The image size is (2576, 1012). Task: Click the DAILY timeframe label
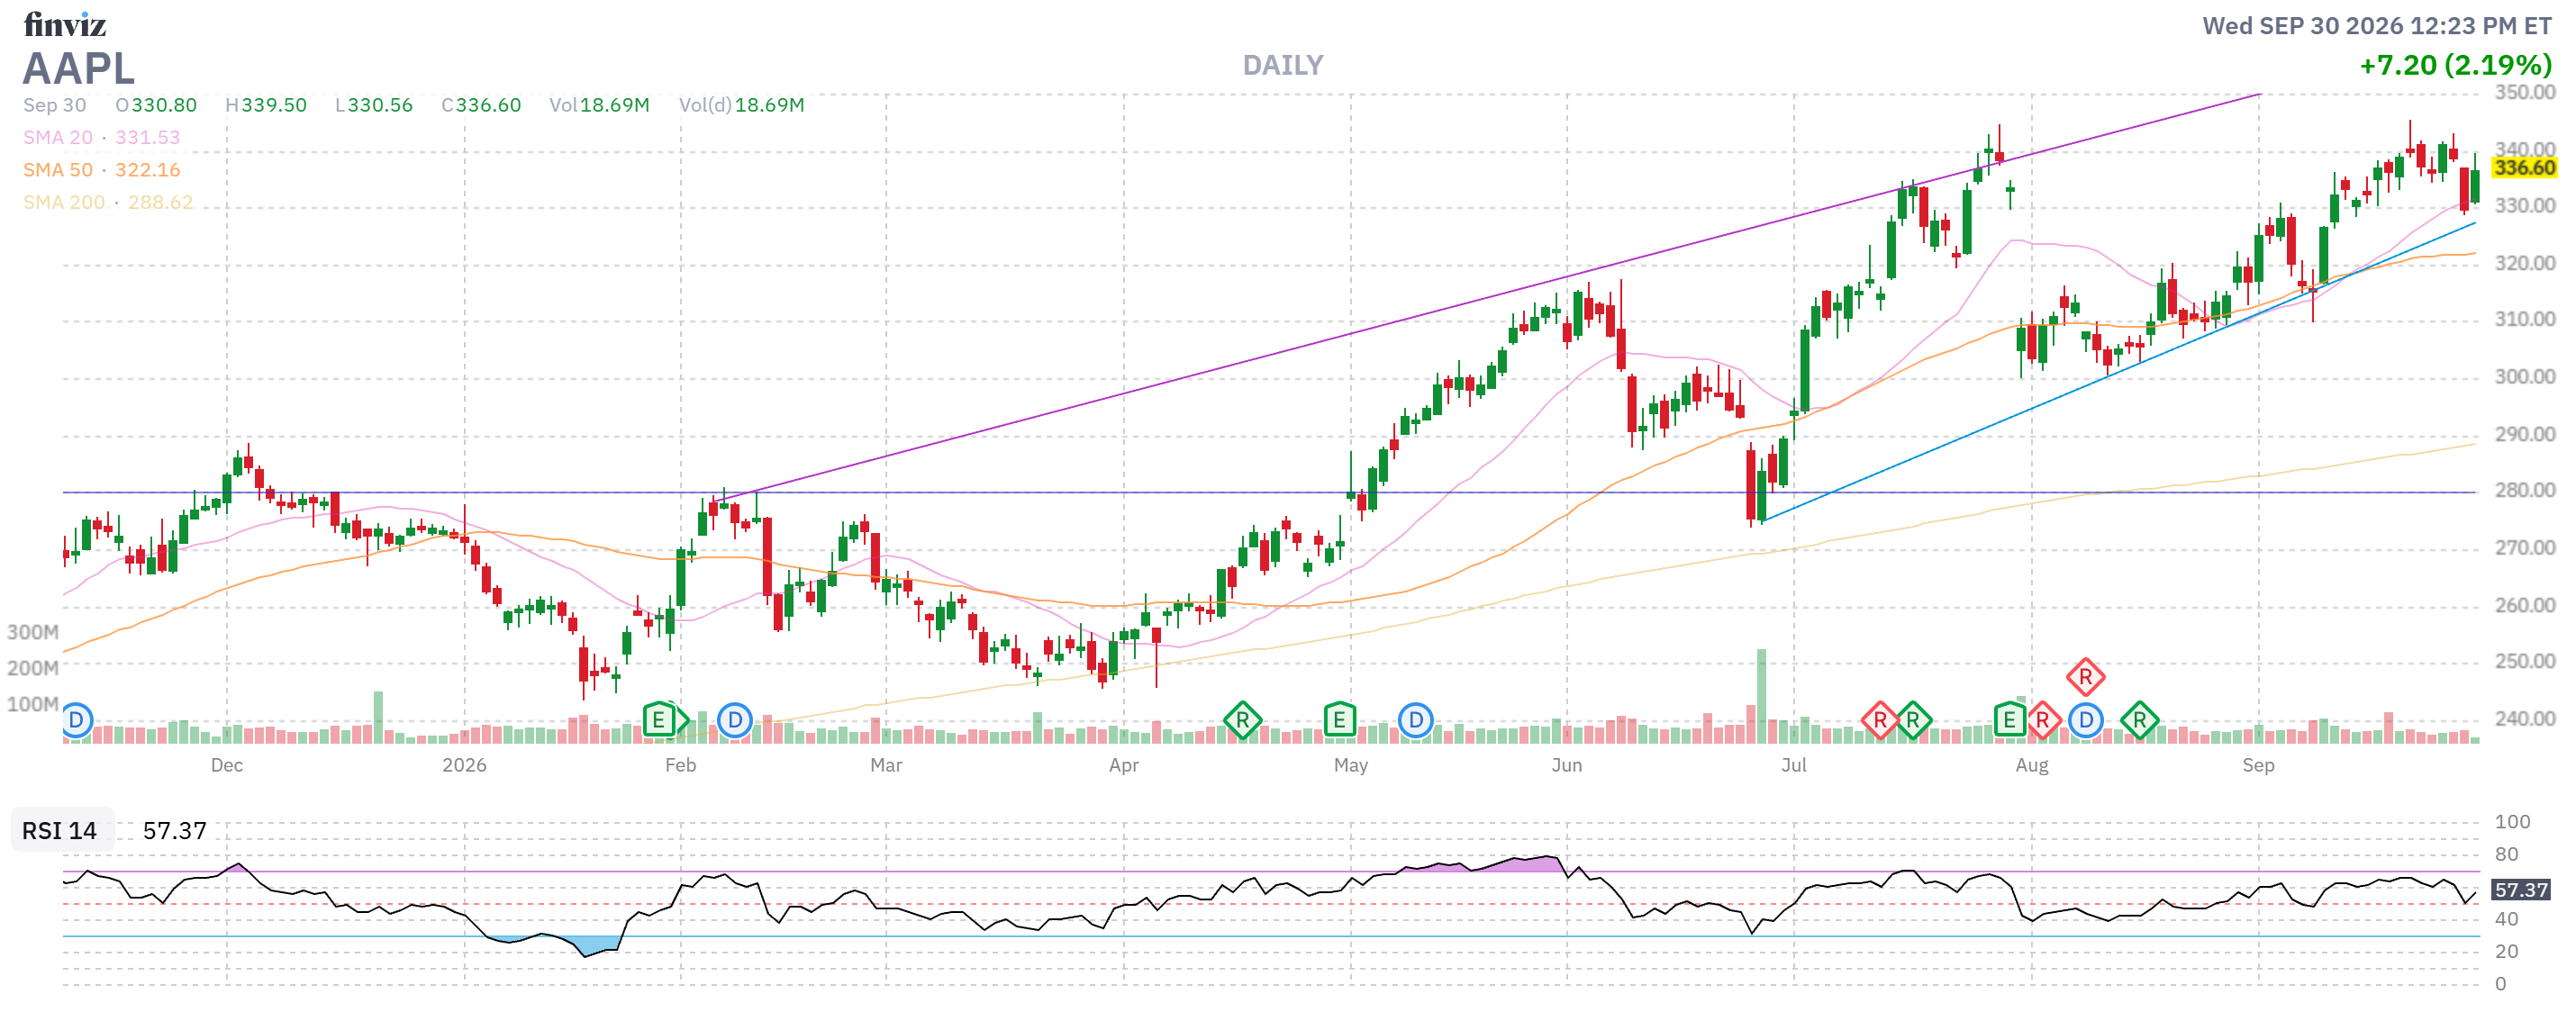coord(1283,65)
